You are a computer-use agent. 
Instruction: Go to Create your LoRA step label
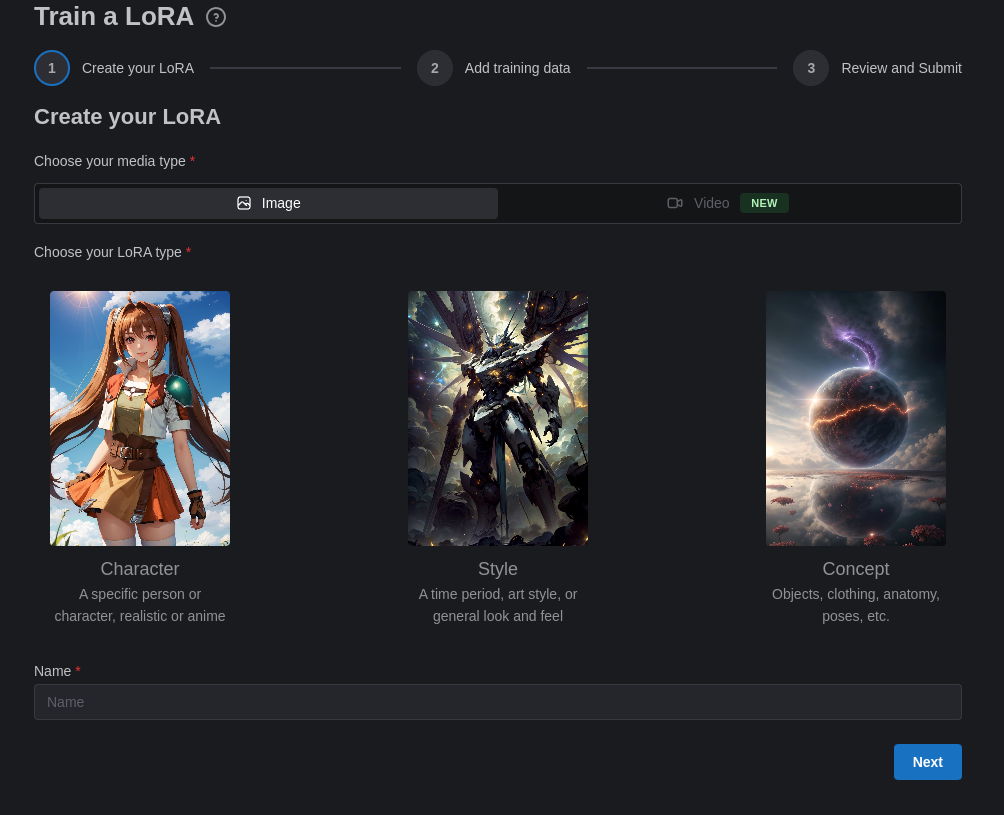[x=138, y=68]
